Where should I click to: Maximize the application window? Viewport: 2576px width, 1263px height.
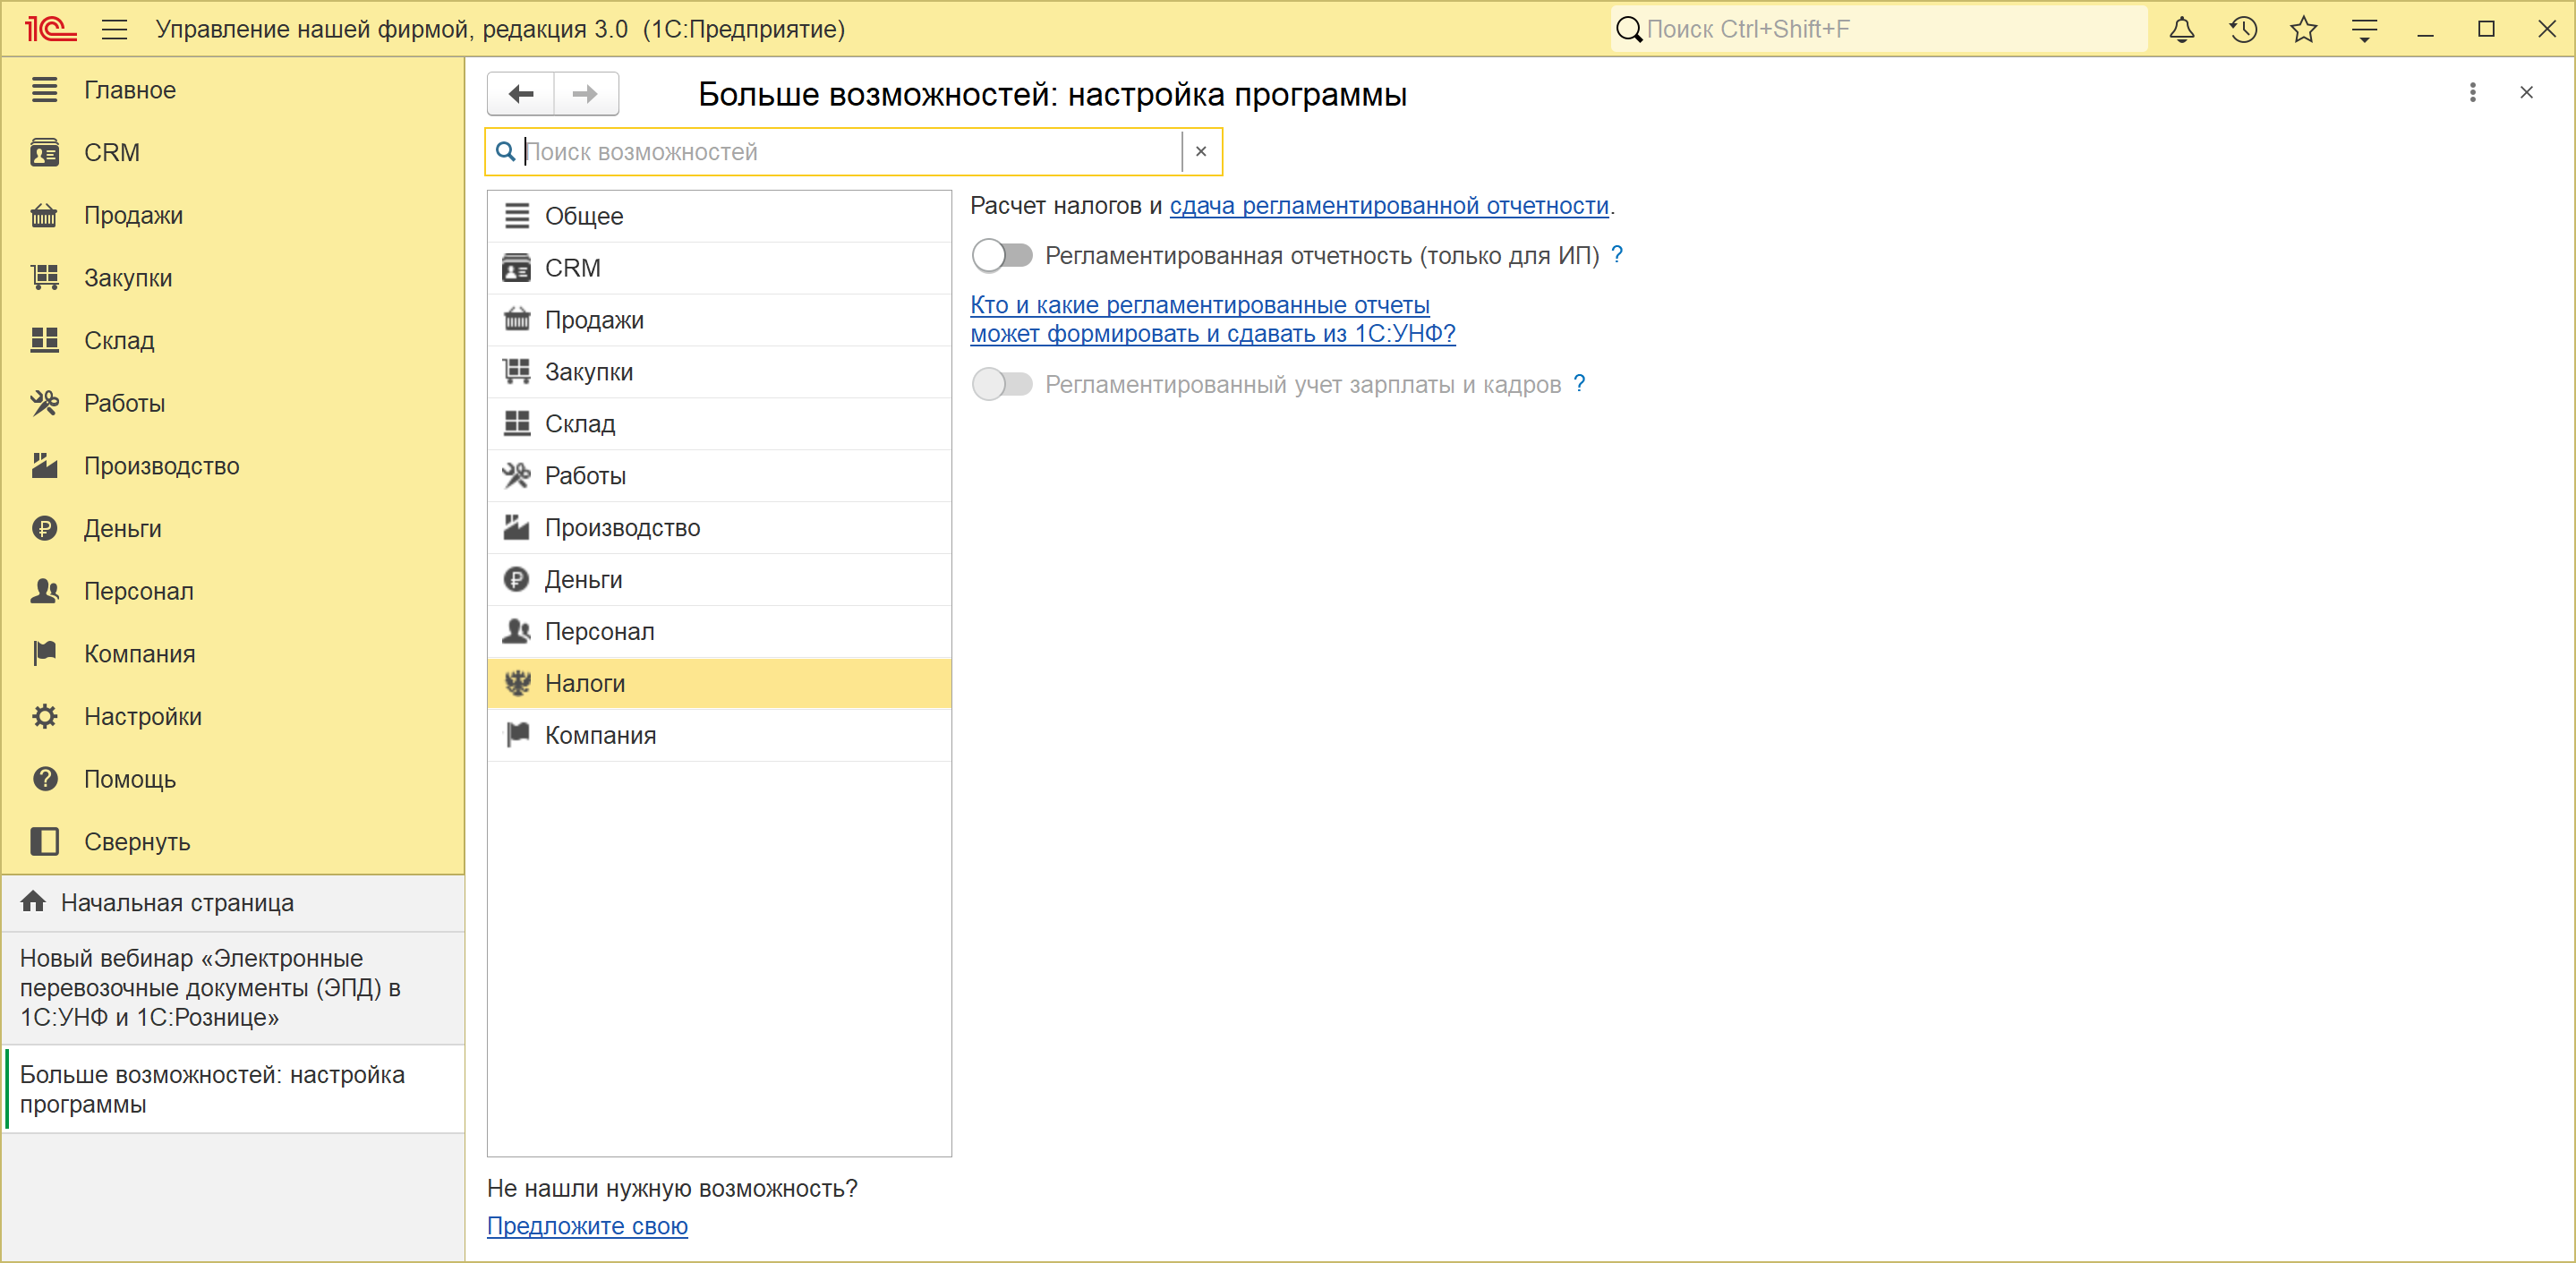[2486, 30]
